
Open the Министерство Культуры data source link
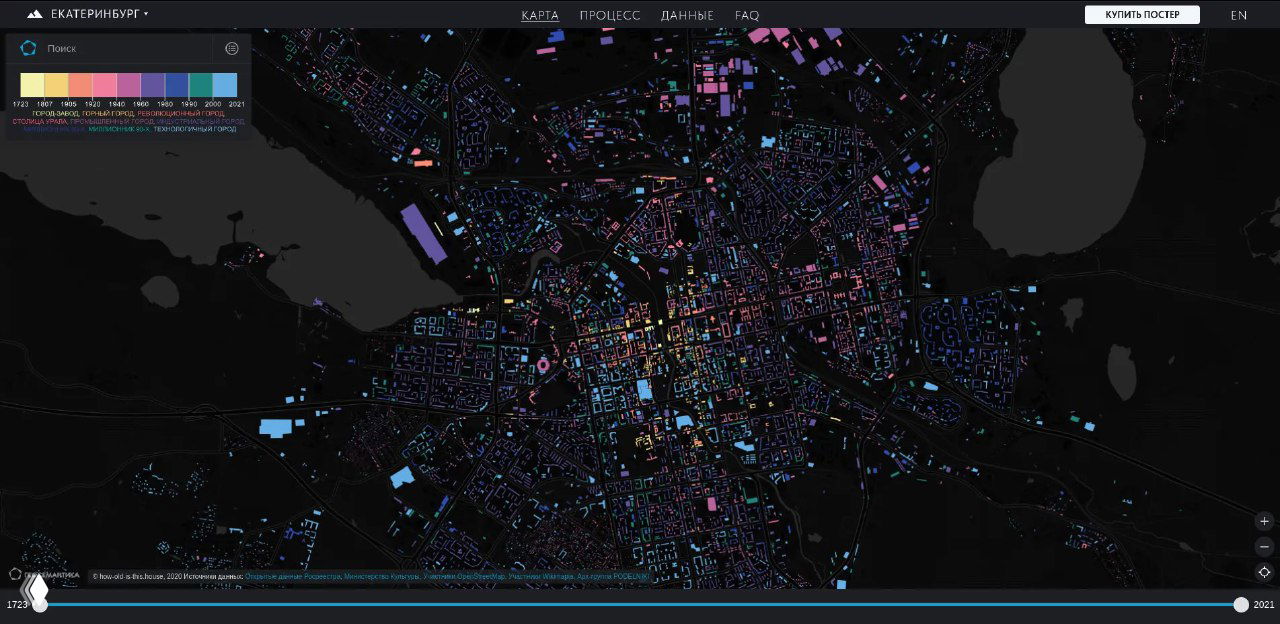coord(382,577)
